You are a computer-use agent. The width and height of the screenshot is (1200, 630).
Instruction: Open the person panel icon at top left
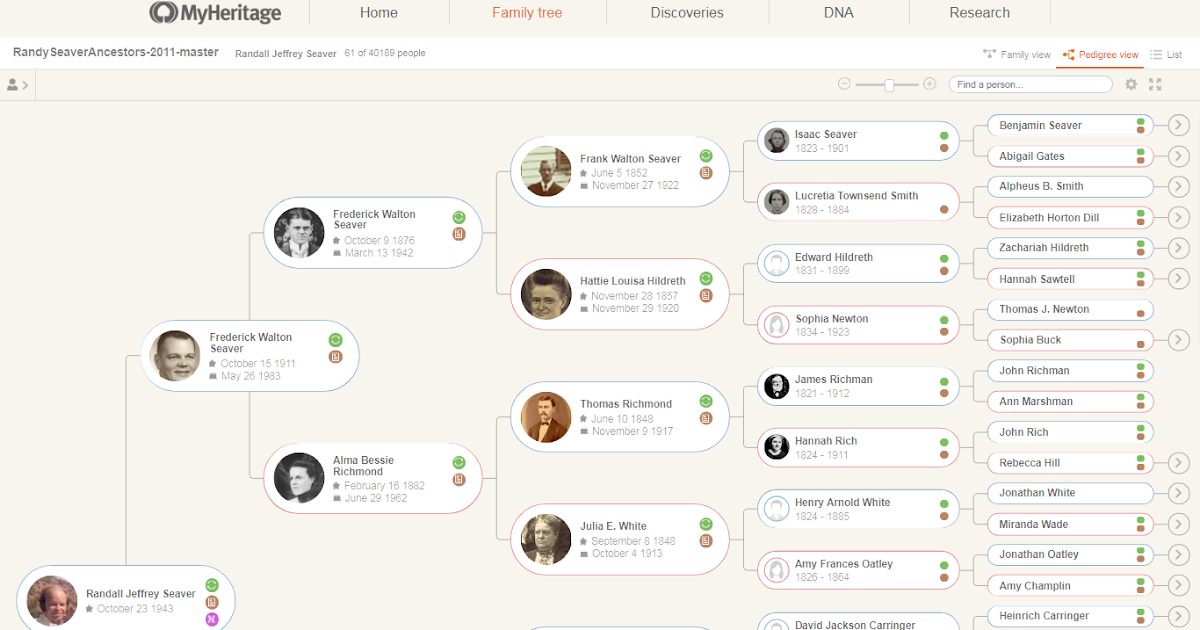pyautogui.click(x=15, y=84)
